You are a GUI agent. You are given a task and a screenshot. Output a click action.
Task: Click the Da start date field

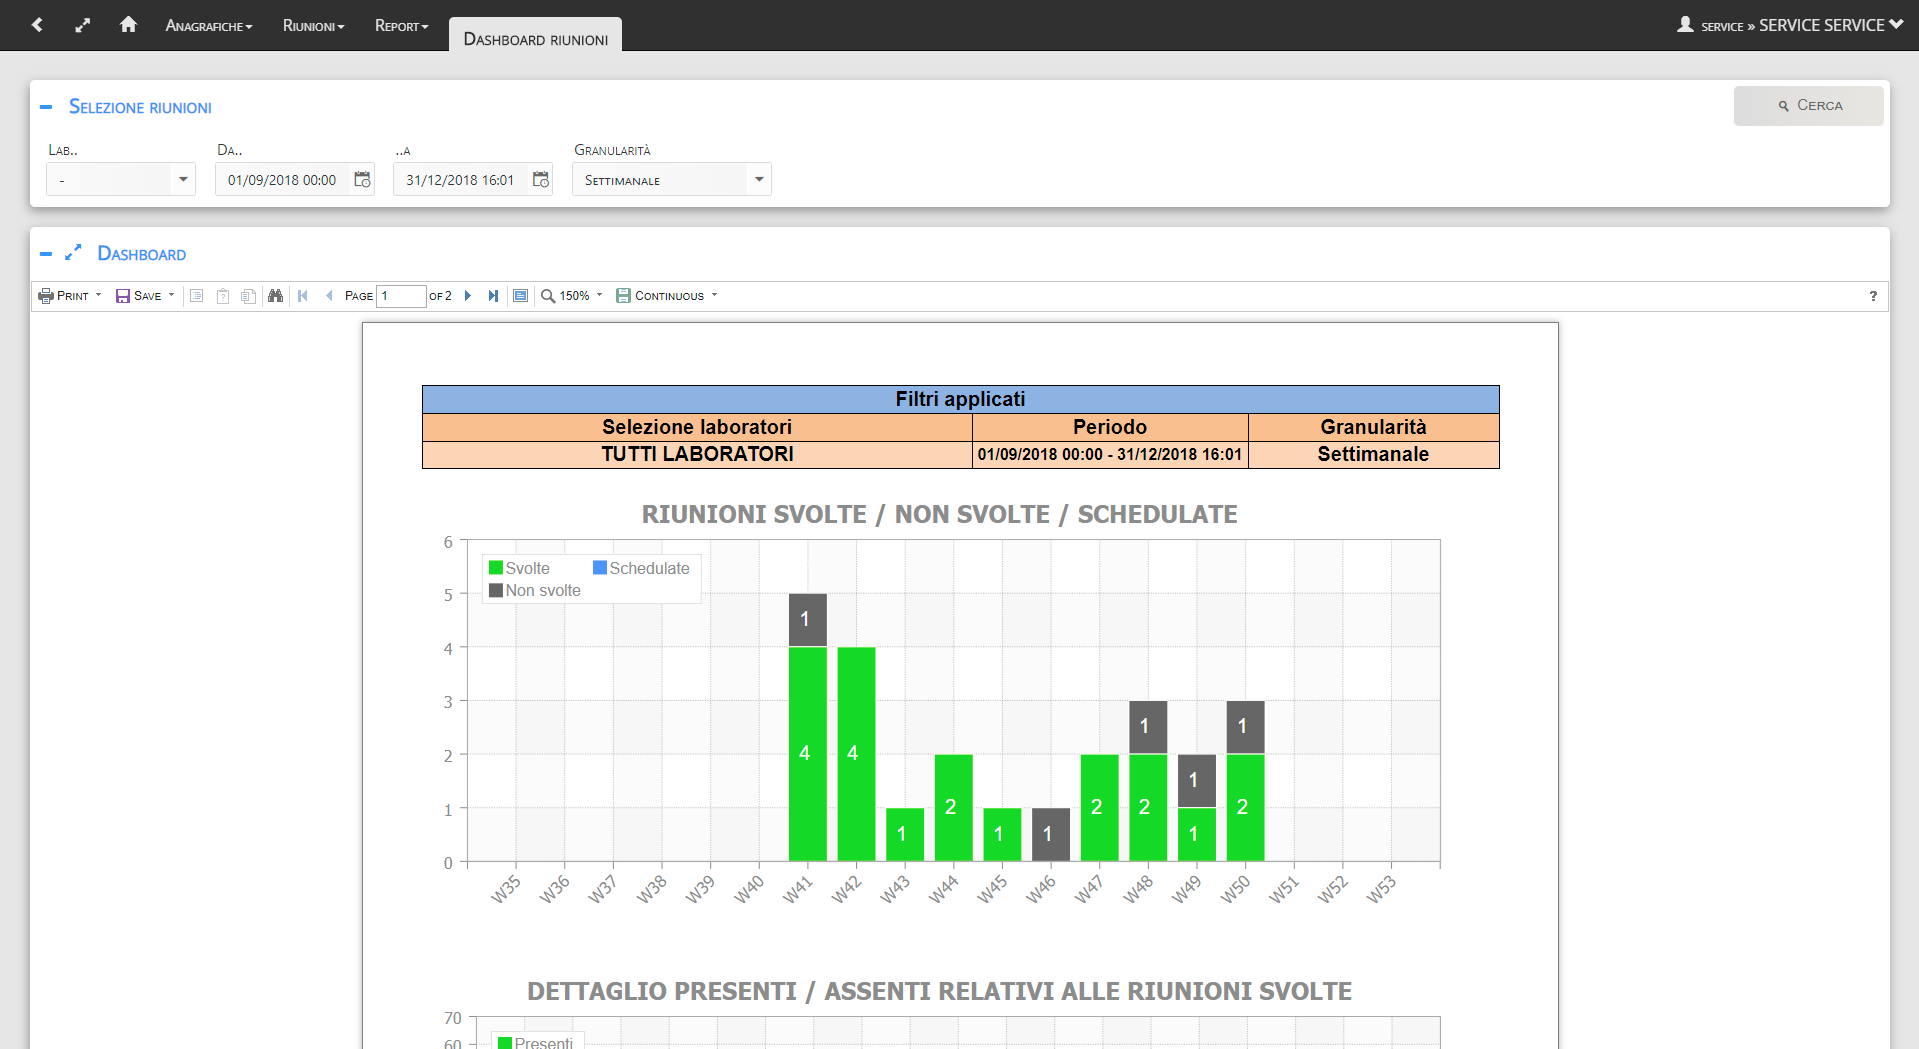point(282,180)
